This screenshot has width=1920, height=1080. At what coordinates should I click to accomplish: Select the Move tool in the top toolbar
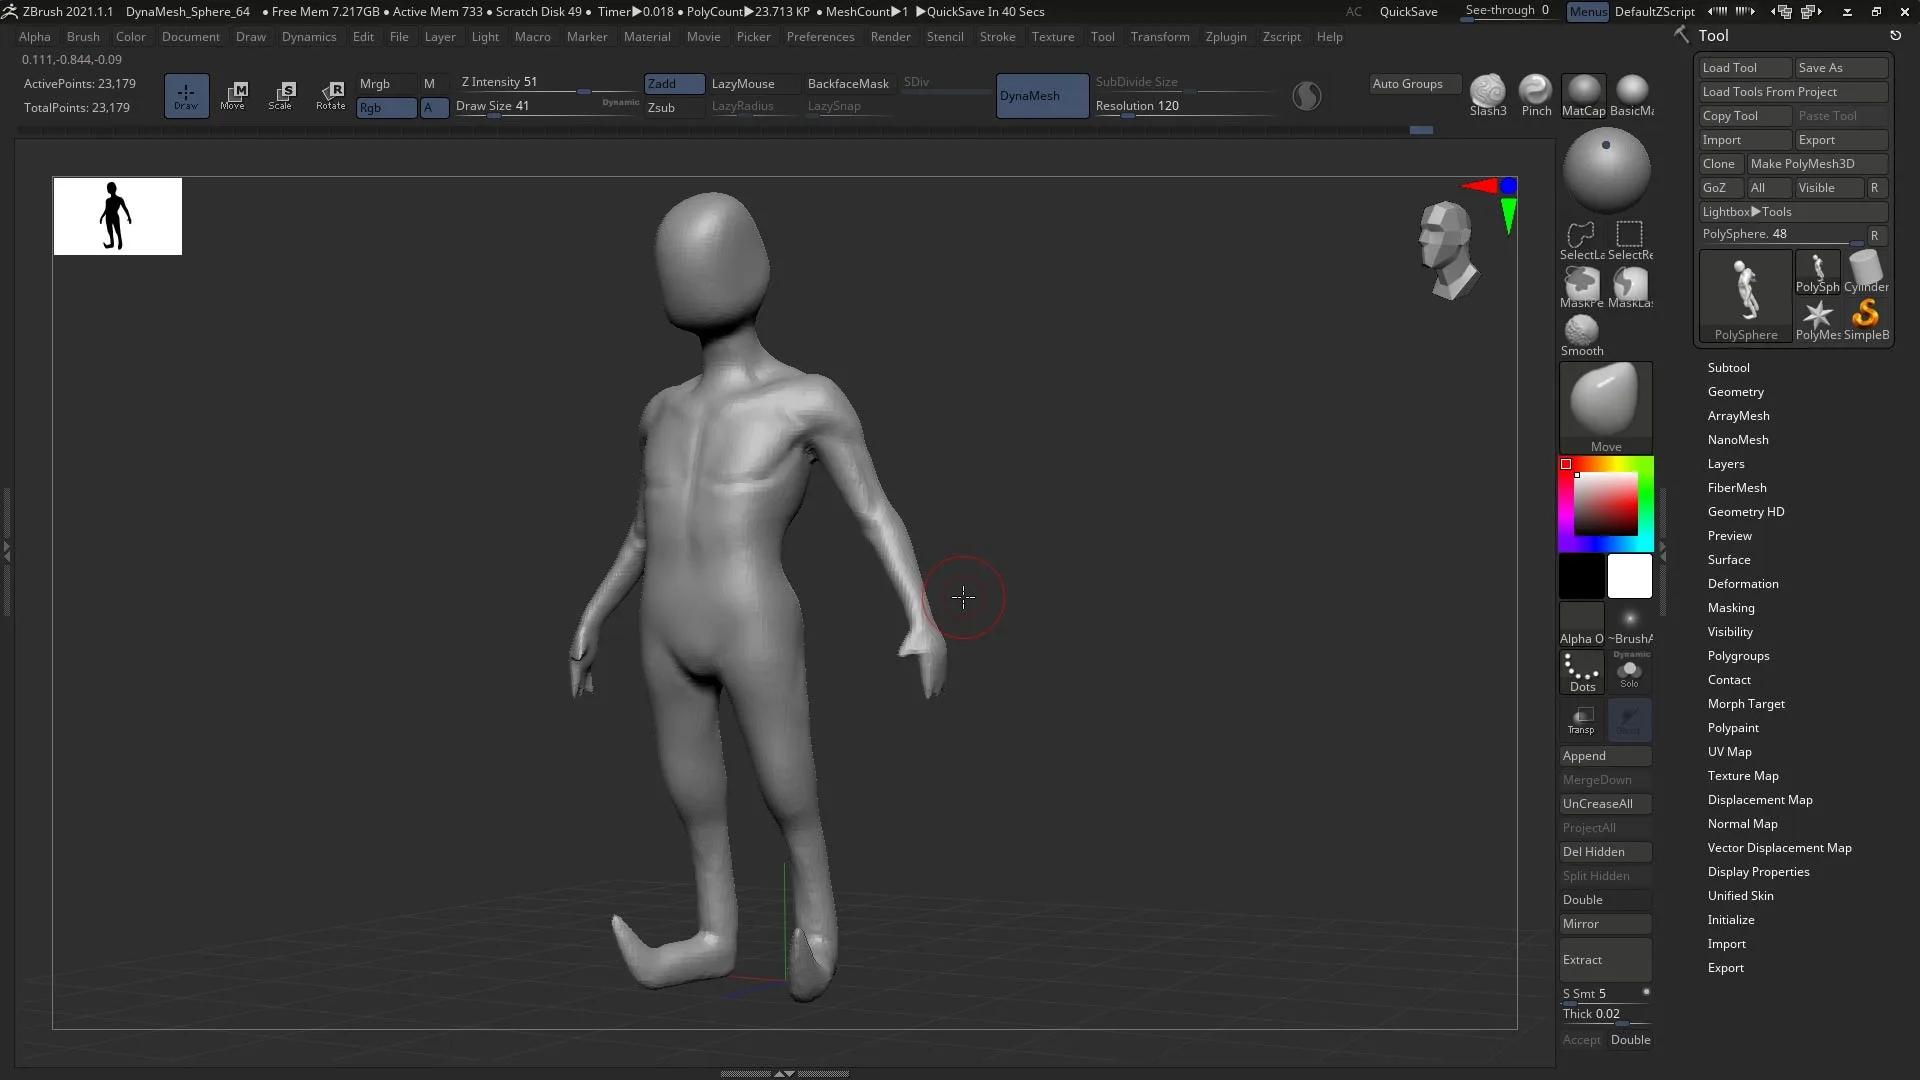point(234,95)
